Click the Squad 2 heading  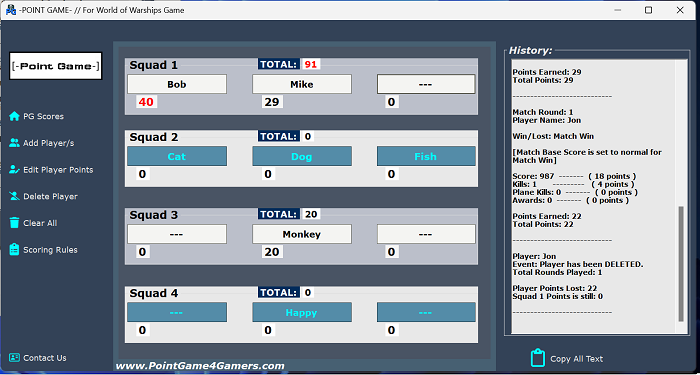coord(154,137)
